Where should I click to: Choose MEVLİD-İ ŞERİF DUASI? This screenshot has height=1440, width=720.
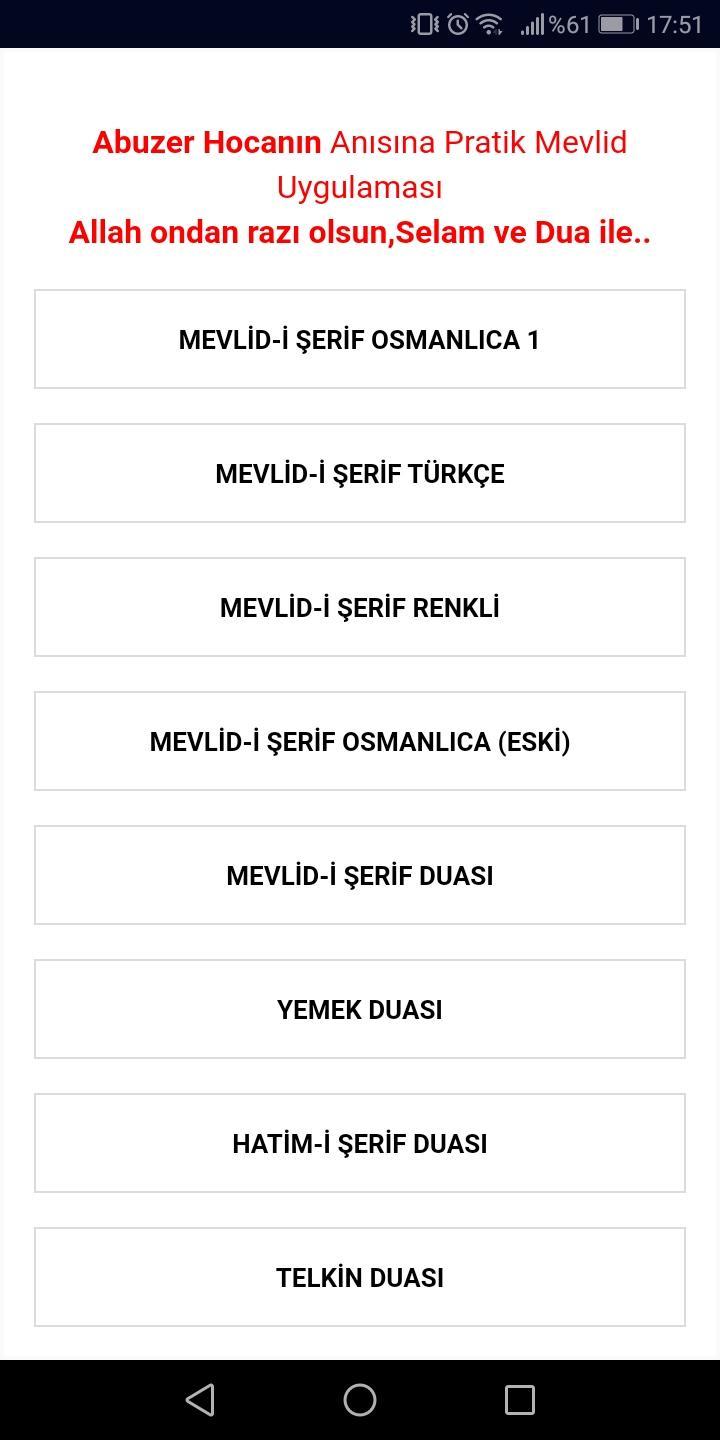pyautogui.click(x=360, y=875)
